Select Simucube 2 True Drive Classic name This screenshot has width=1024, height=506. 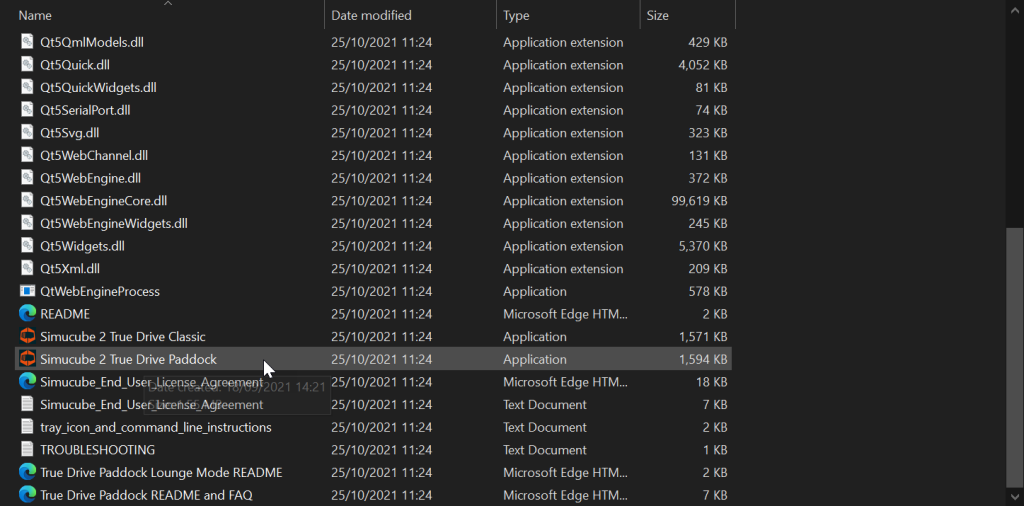tap(123, 336)
